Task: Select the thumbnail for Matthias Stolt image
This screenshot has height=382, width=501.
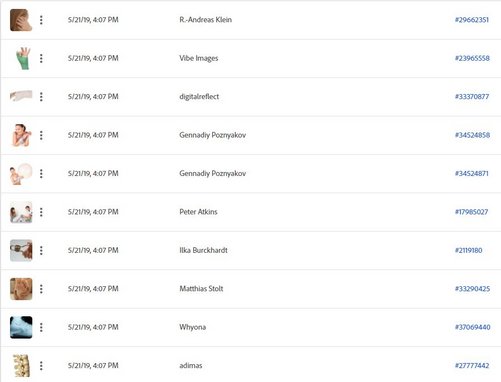Action: [21, 289]
